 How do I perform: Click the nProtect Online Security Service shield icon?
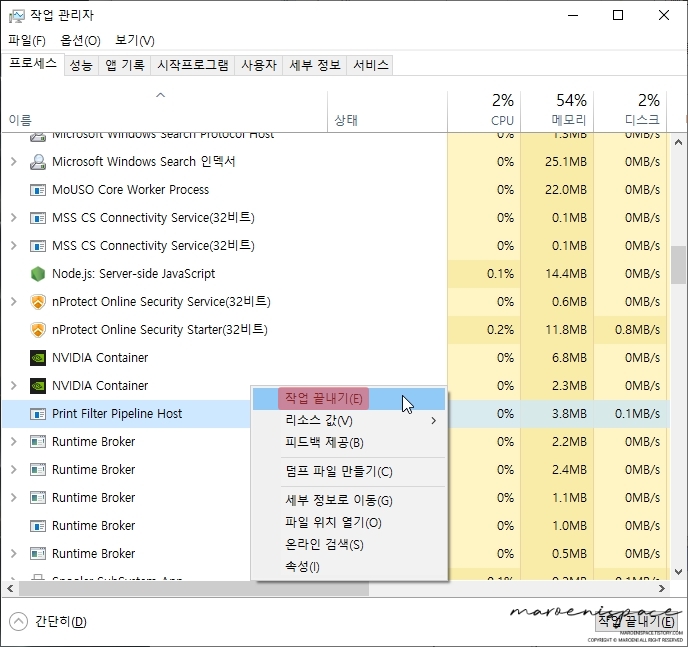38,302
